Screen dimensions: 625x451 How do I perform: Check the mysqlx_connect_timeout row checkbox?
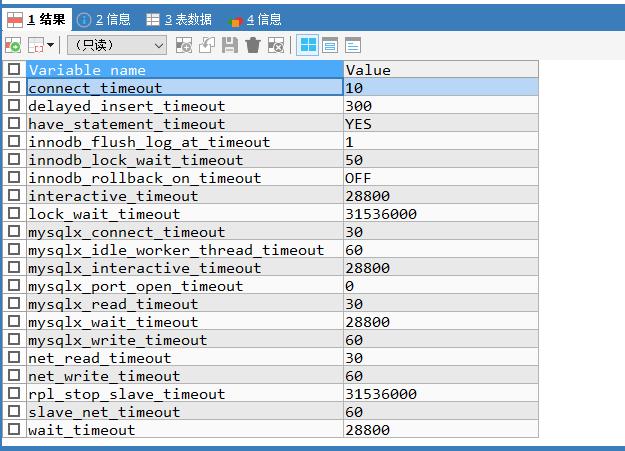pos(14,231)
